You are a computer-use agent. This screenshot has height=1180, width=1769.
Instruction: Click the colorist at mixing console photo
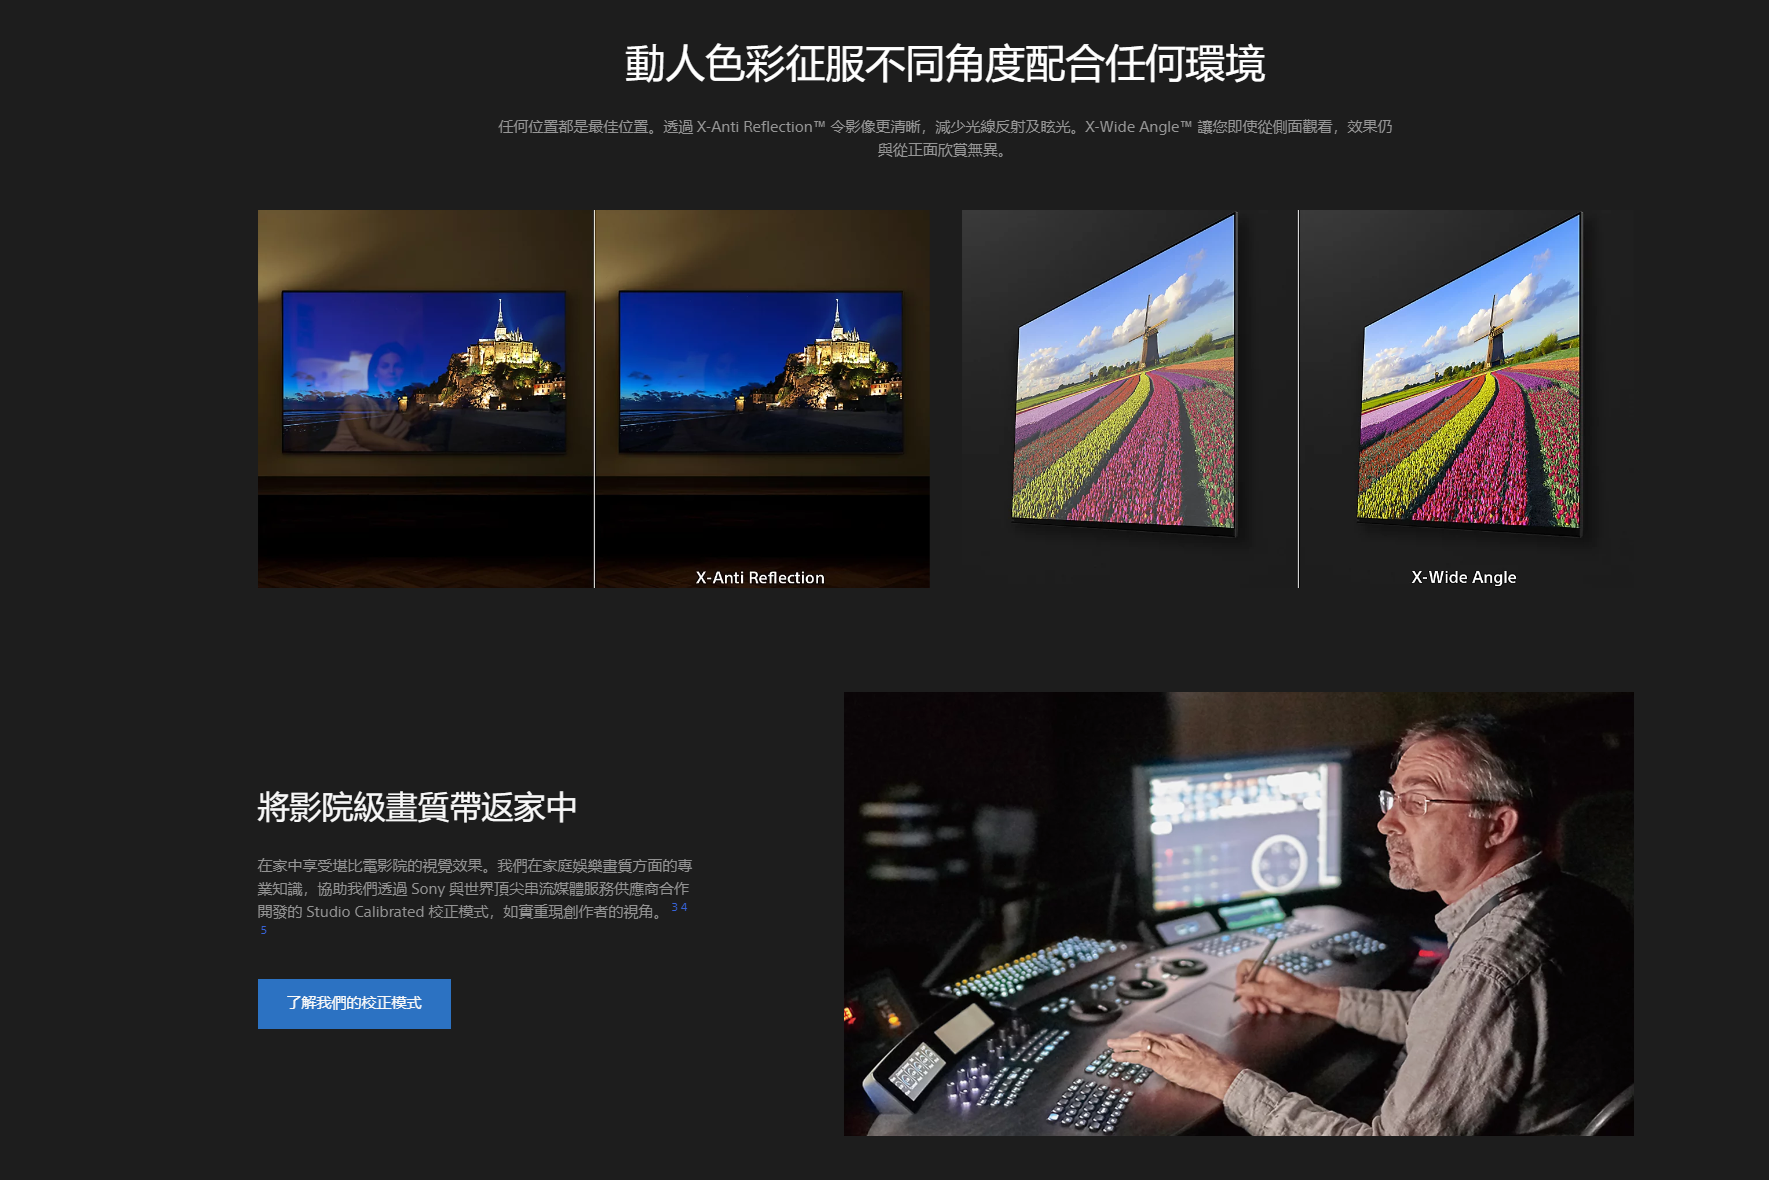tap(1238, 913)
